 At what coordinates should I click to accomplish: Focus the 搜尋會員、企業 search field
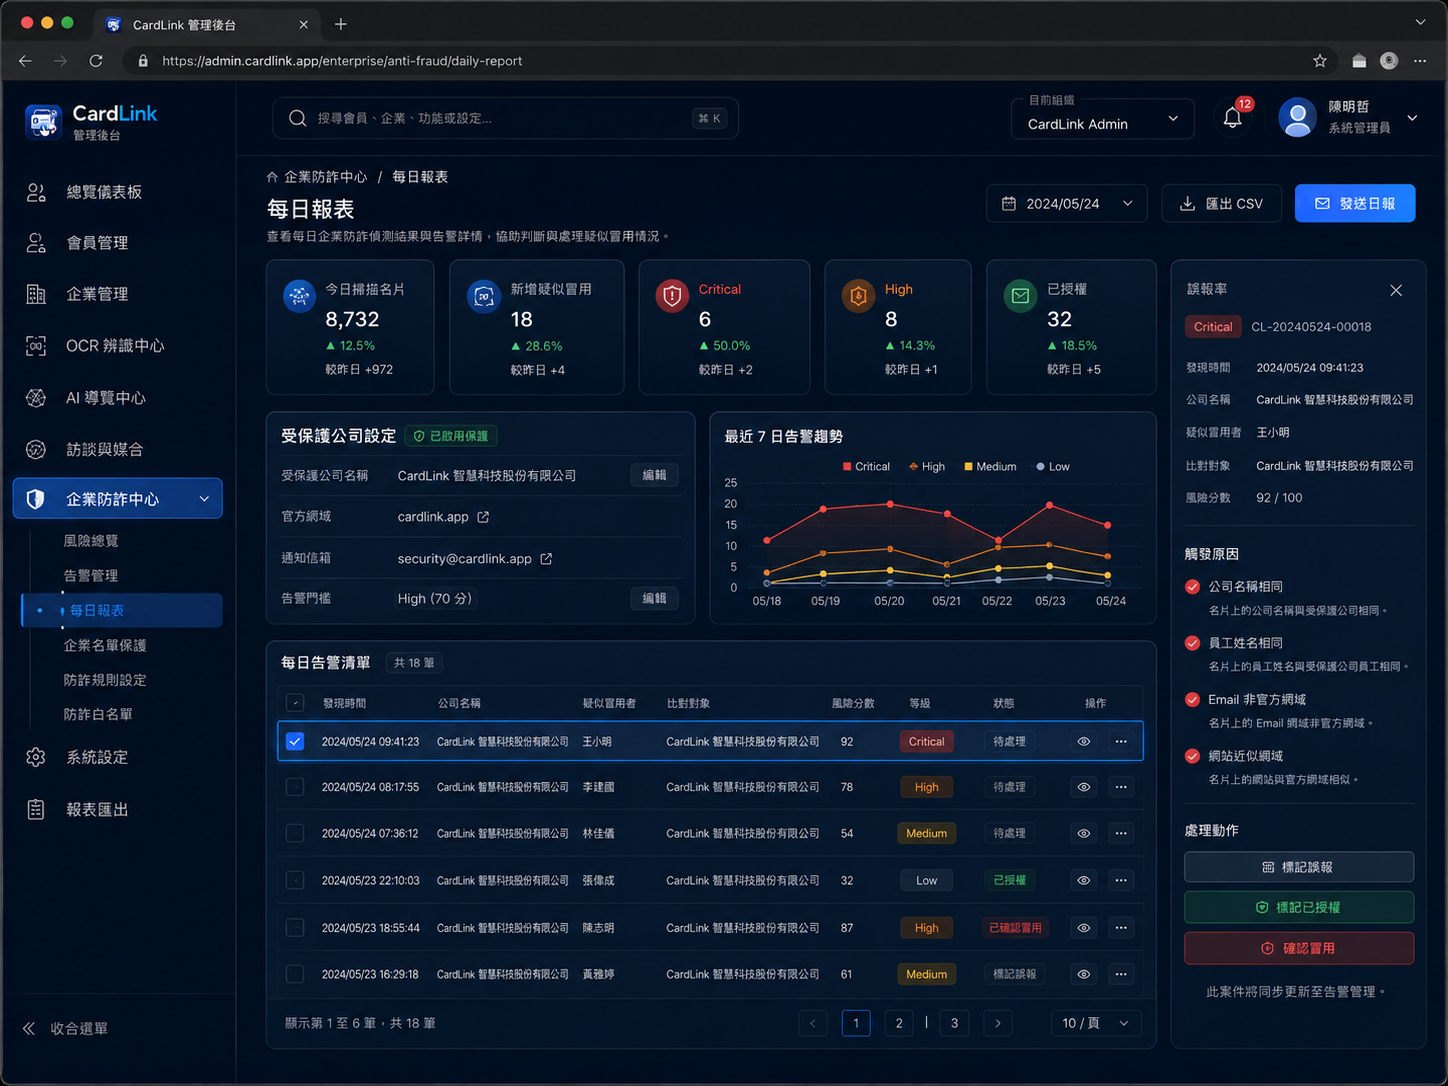(x=505, y=118)
